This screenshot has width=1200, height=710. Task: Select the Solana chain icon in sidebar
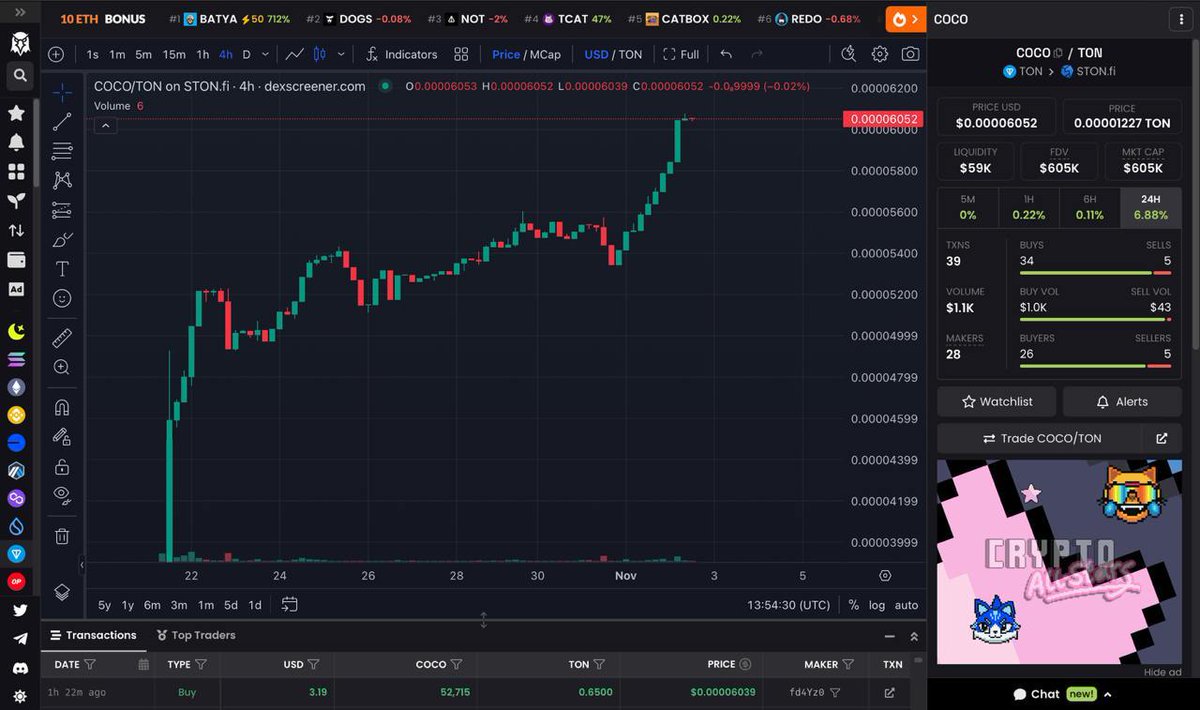click(17, 359)
